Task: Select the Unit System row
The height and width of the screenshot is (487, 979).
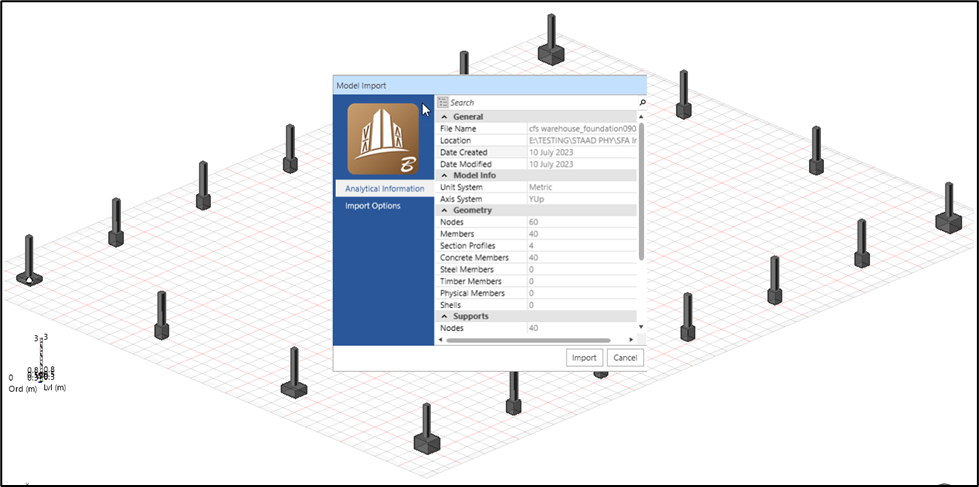Action: [x=536, y=187]
